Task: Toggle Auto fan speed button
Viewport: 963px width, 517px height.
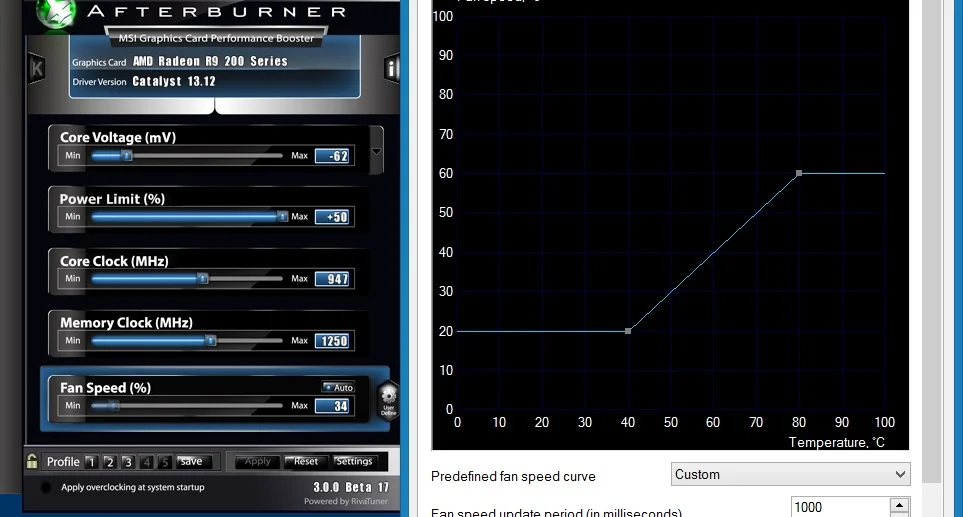Action: [x=338, y=387]
